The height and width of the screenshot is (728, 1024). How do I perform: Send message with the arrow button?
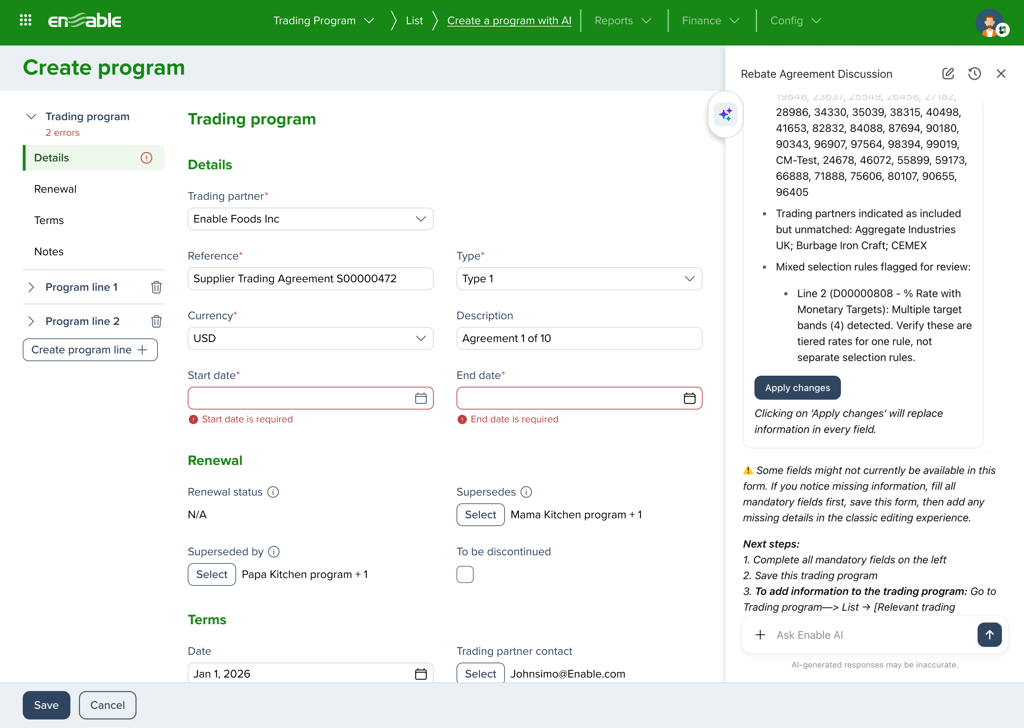pyautogui.click(x=989, y=635)
